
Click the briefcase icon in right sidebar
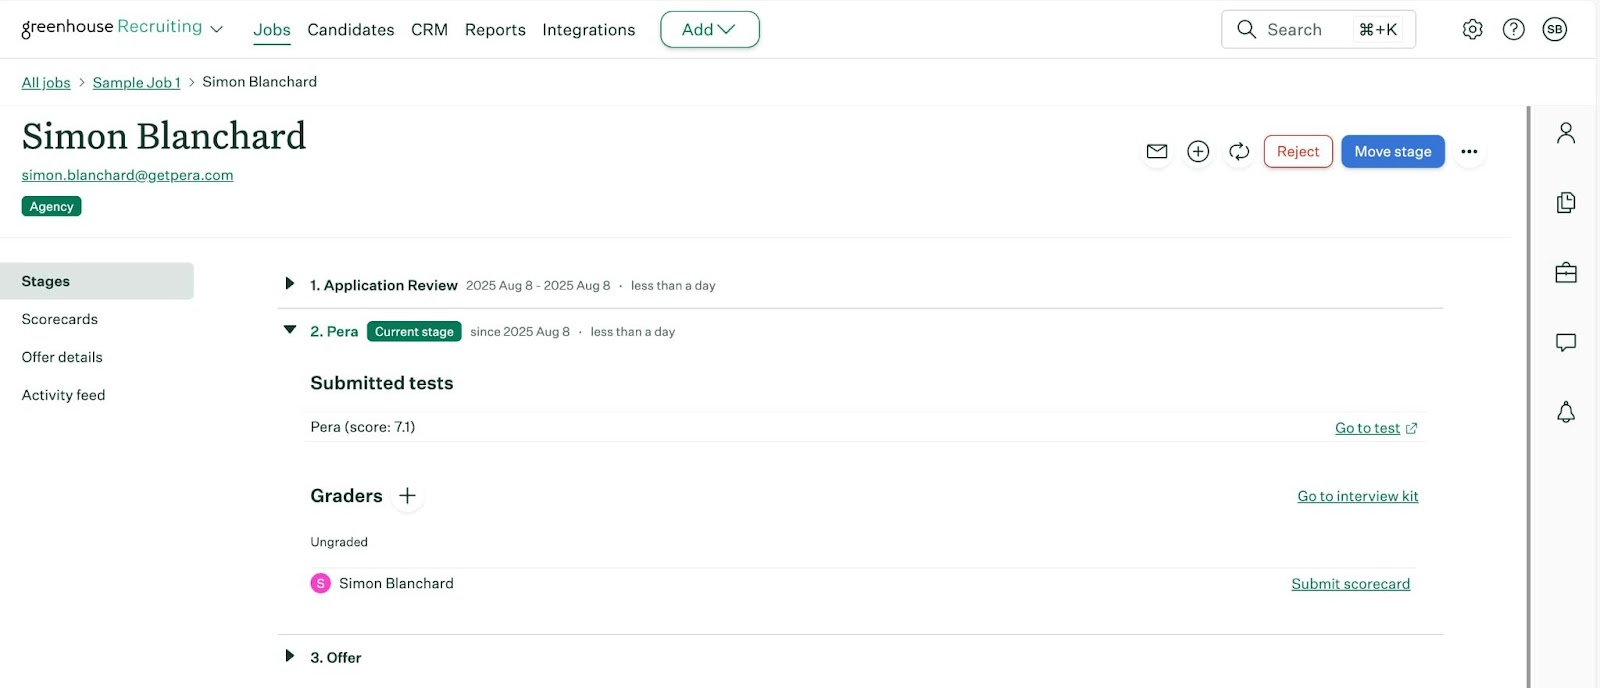pyautogui.click(x=1565, y=273)
